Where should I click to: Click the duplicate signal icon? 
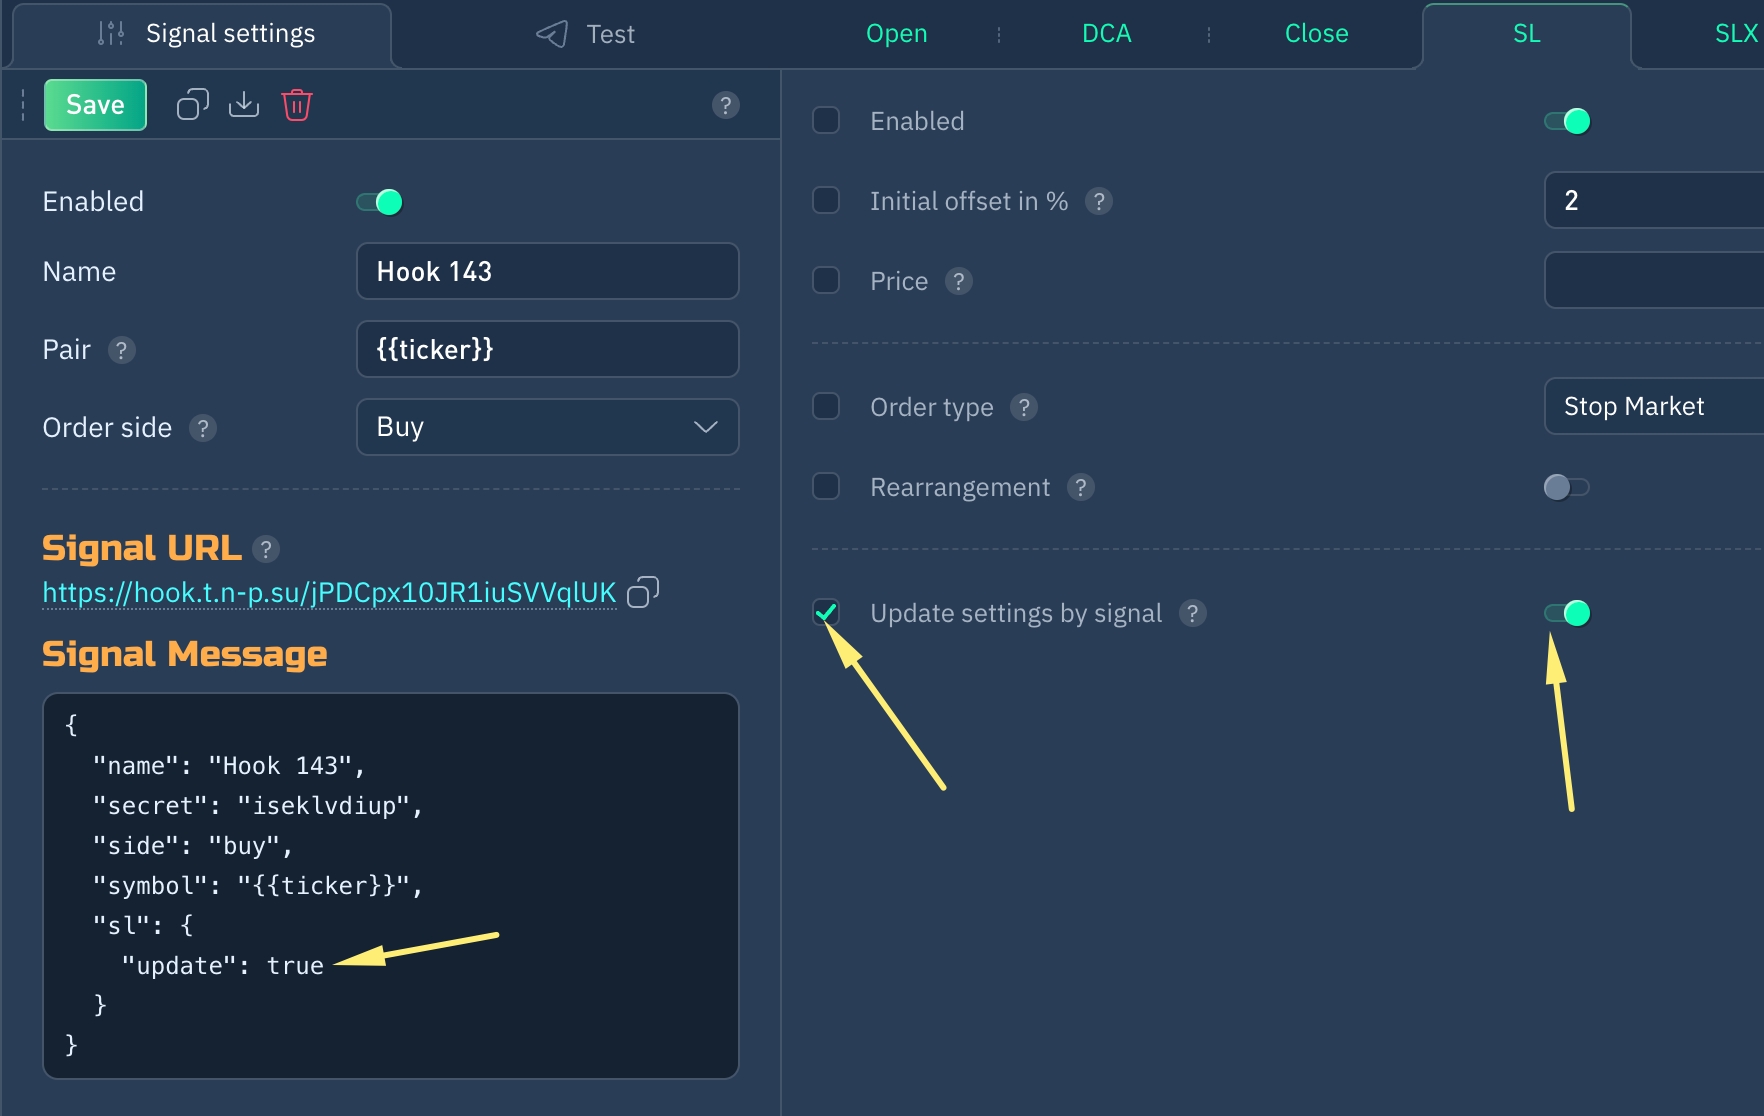coord(193,105)
